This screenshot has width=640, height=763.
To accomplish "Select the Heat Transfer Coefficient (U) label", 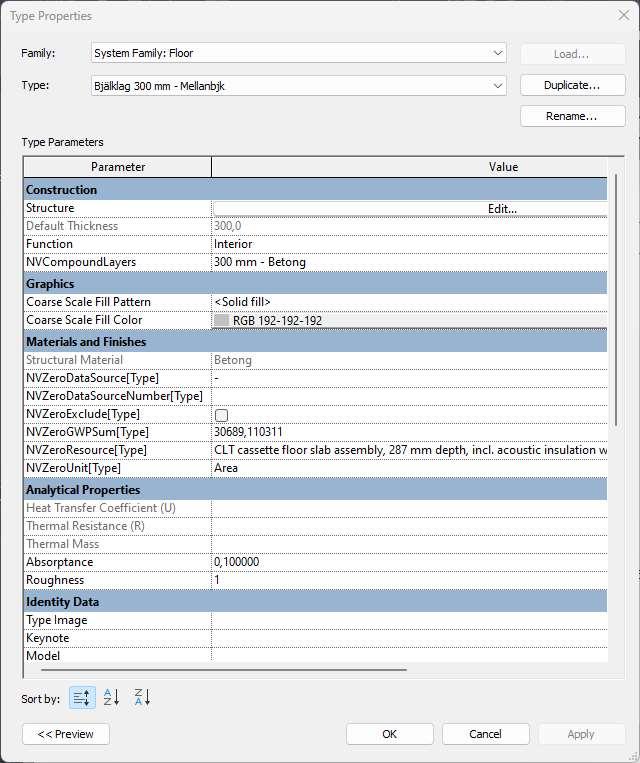I will click(x=101, y=508).
